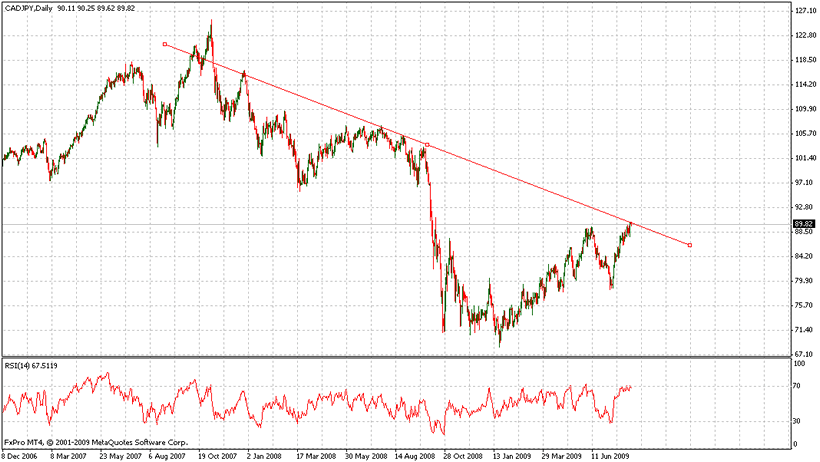
Task: Click the trendline's upper-left anchor handle
Action: point(164,44)
